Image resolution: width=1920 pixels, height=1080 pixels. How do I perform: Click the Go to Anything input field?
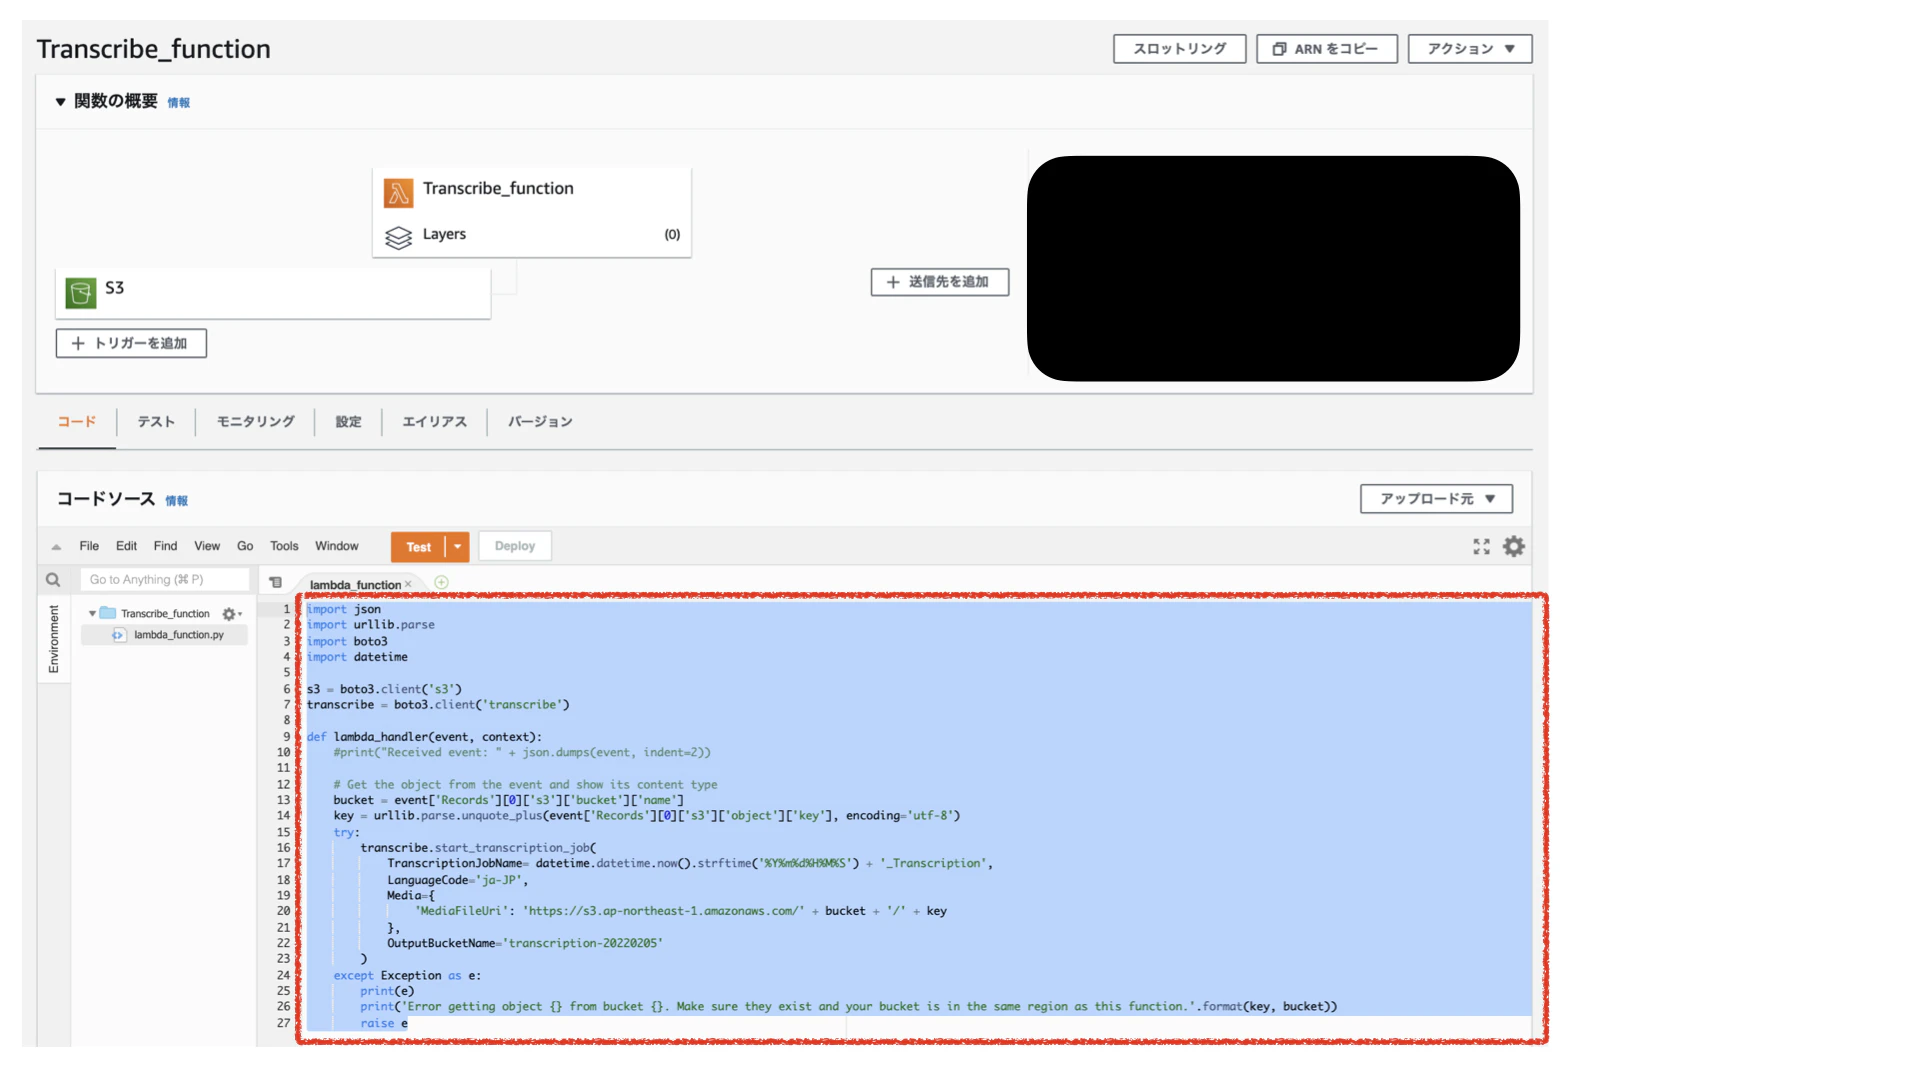point(165,580)
